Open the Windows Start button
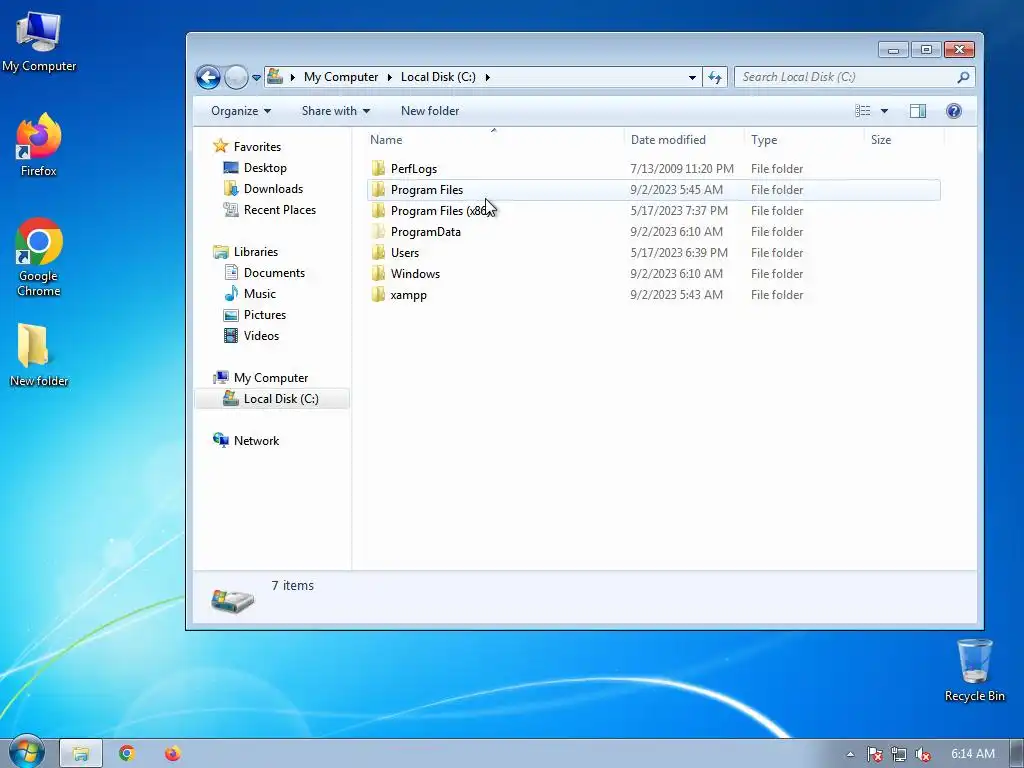The width and height of the screenshot is (1024, 768). 26,751
